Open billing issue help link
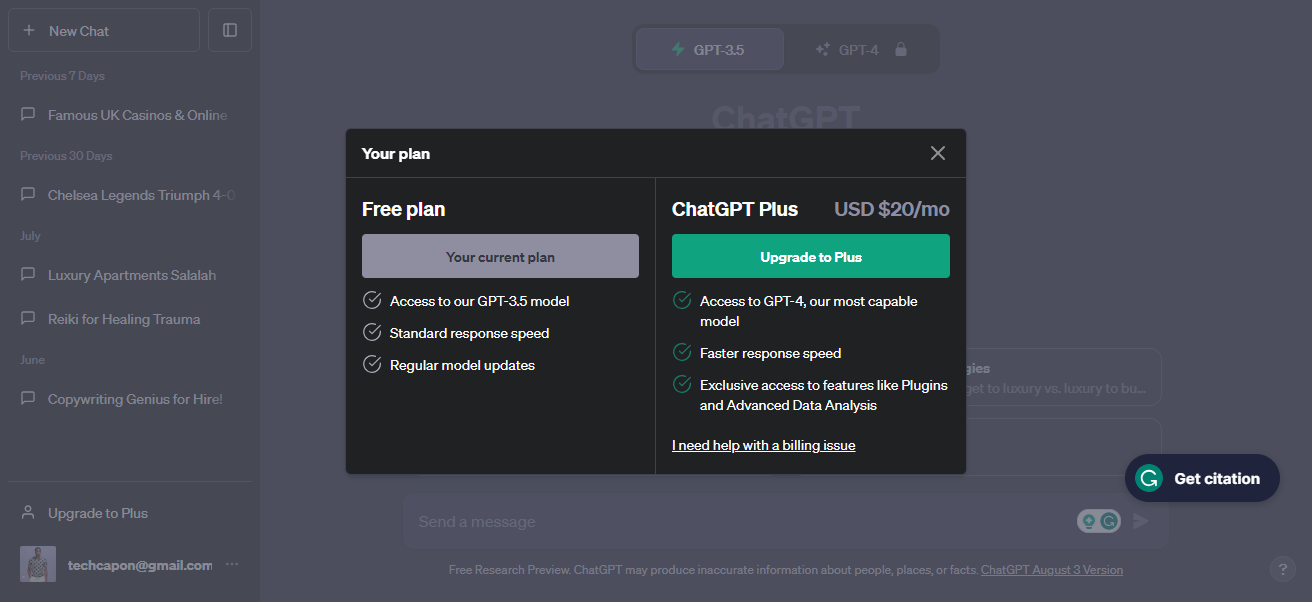 764,445
